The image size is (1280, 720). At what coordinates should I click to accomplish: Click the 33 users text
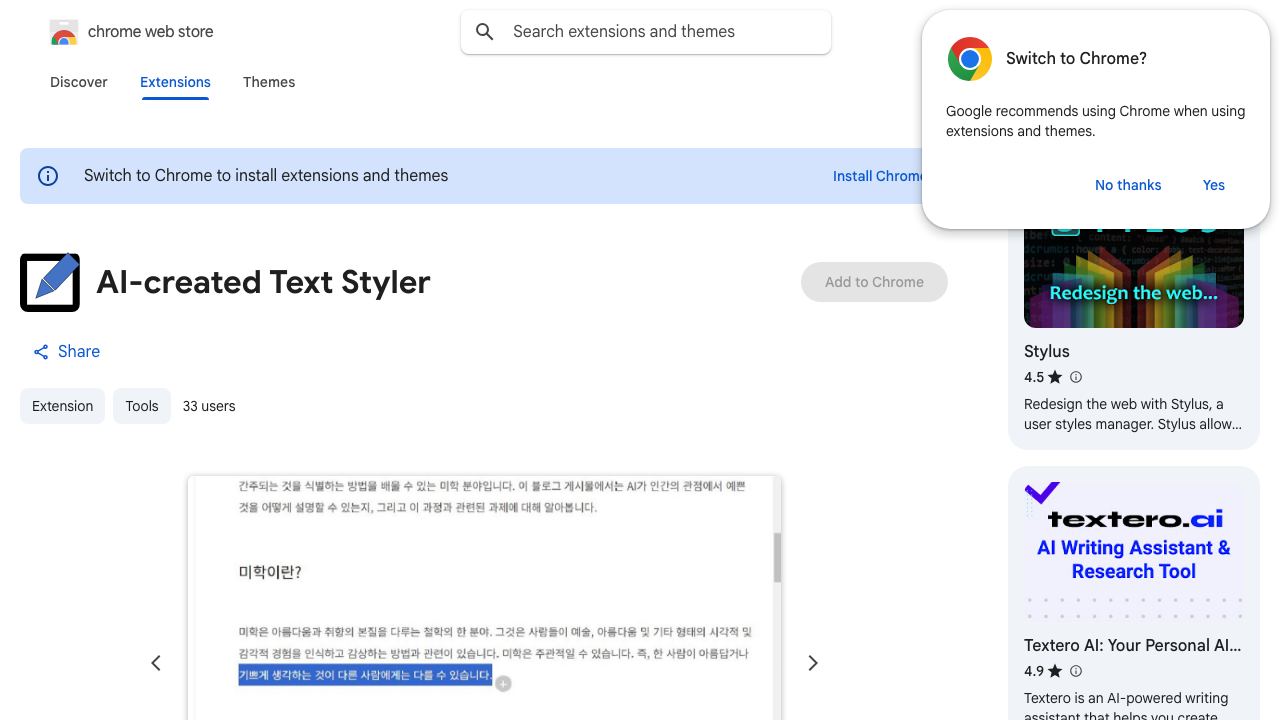pyautogui.click(x=209, y=406)
